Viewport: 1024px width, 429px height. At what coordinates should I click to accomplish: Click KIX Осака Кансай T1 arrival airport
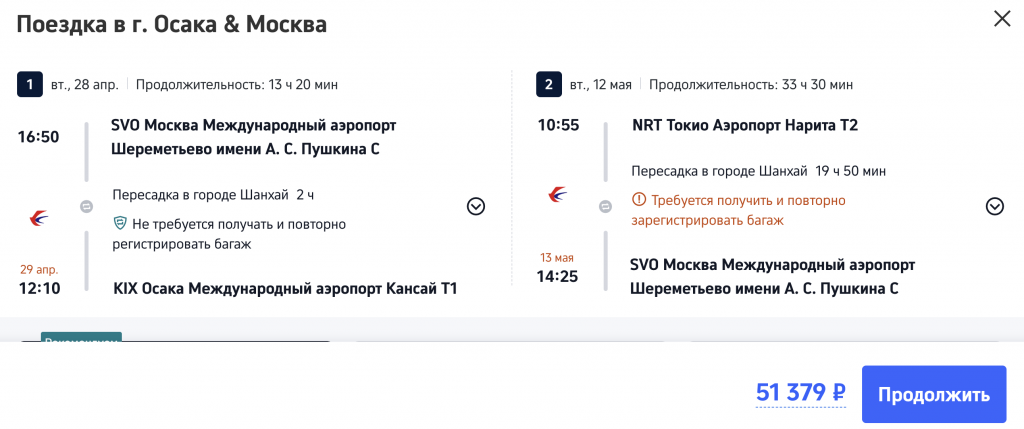coord(285,289)
